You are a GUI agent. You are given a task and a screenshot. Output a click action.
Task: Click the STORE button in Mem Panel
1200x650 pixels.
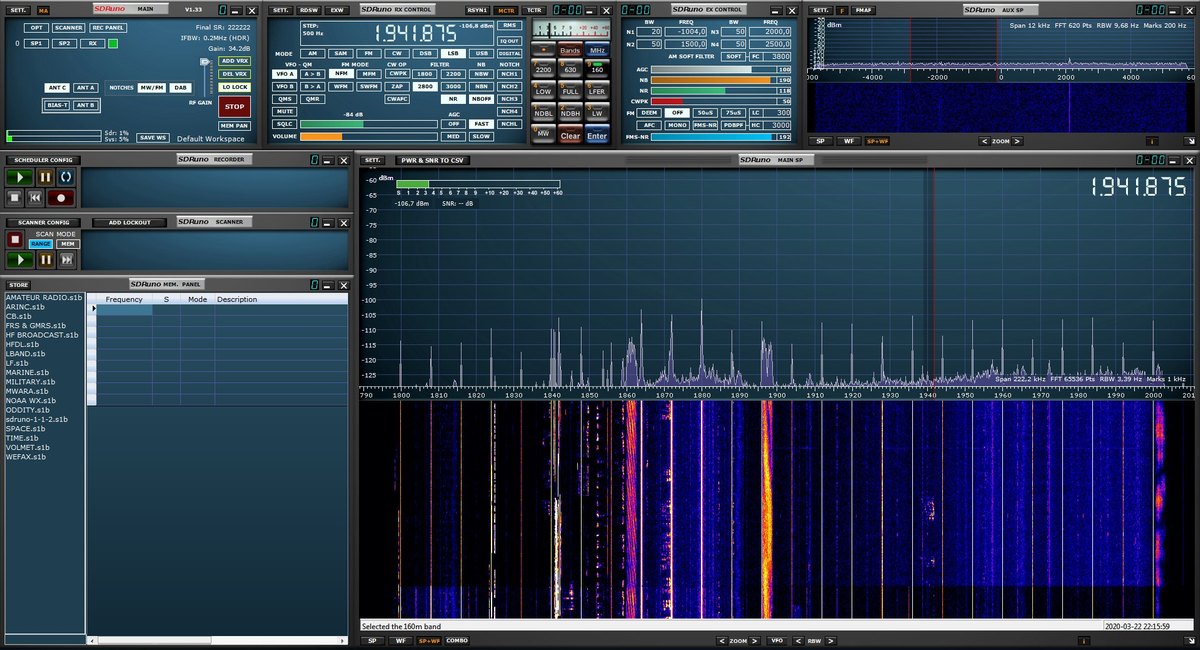pyautogui.click(x=19, y=285)
